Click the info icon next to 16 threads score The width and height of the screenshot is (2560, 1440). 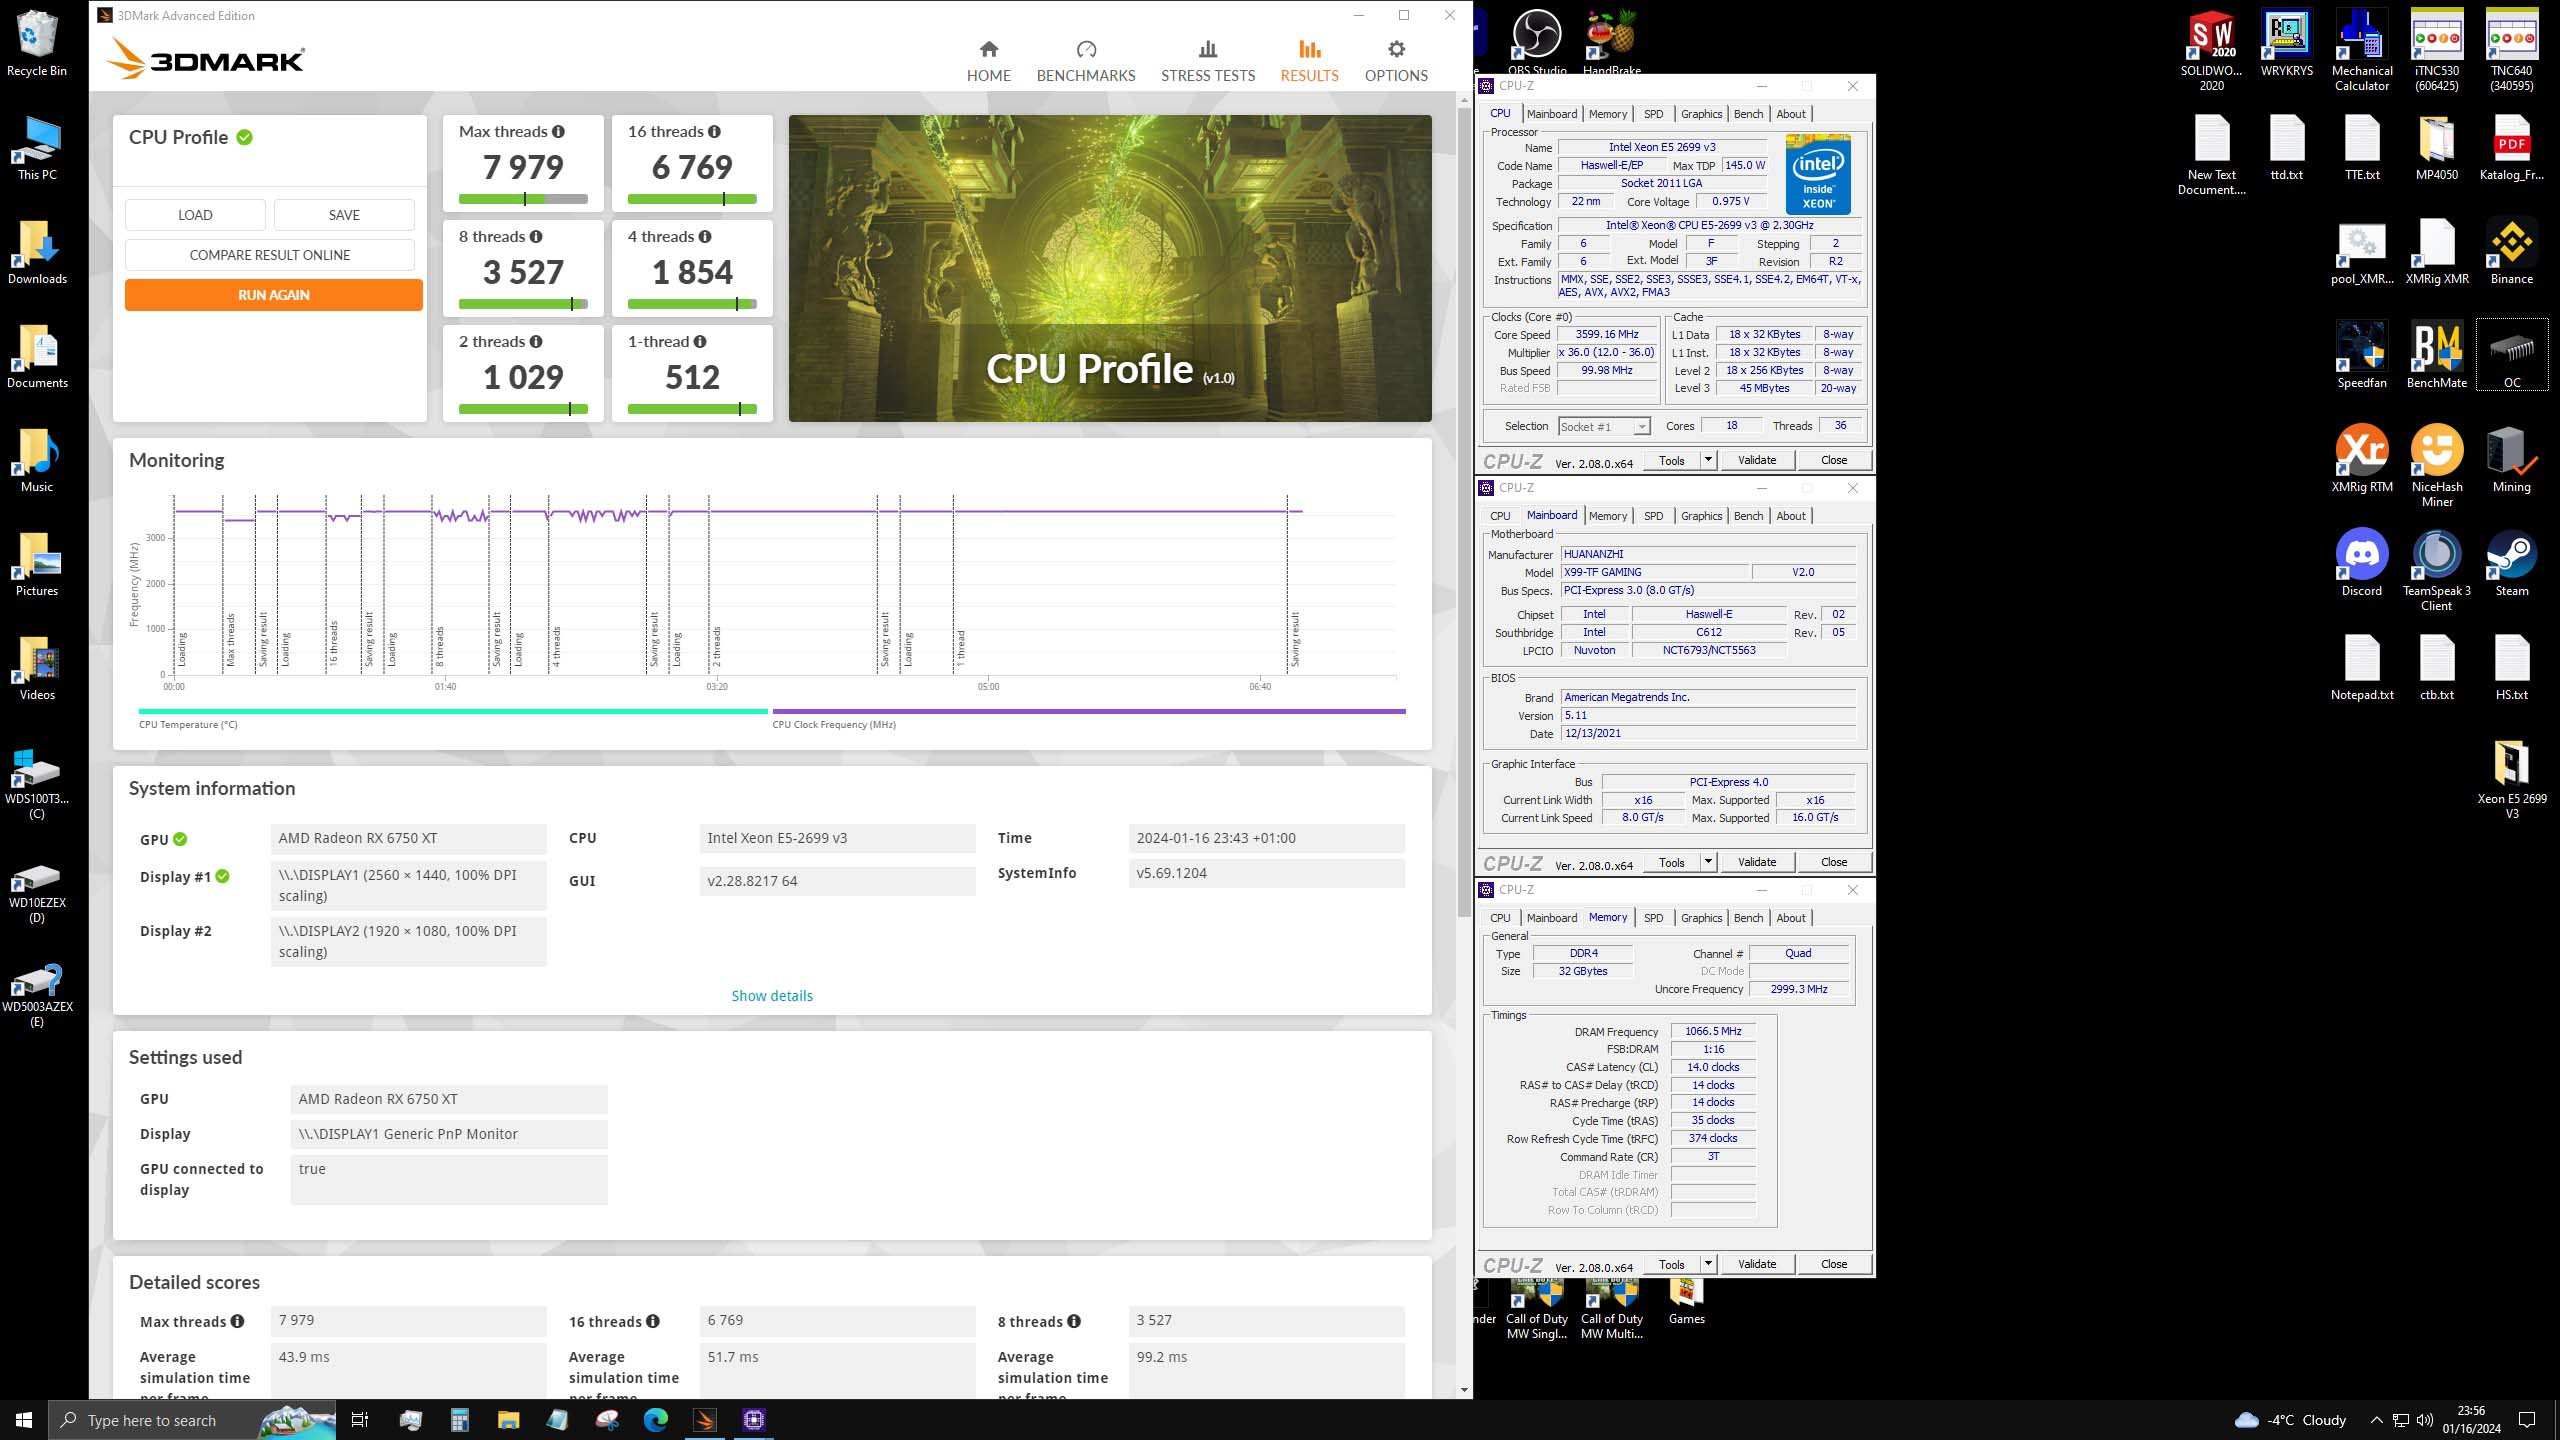[714, 131]
